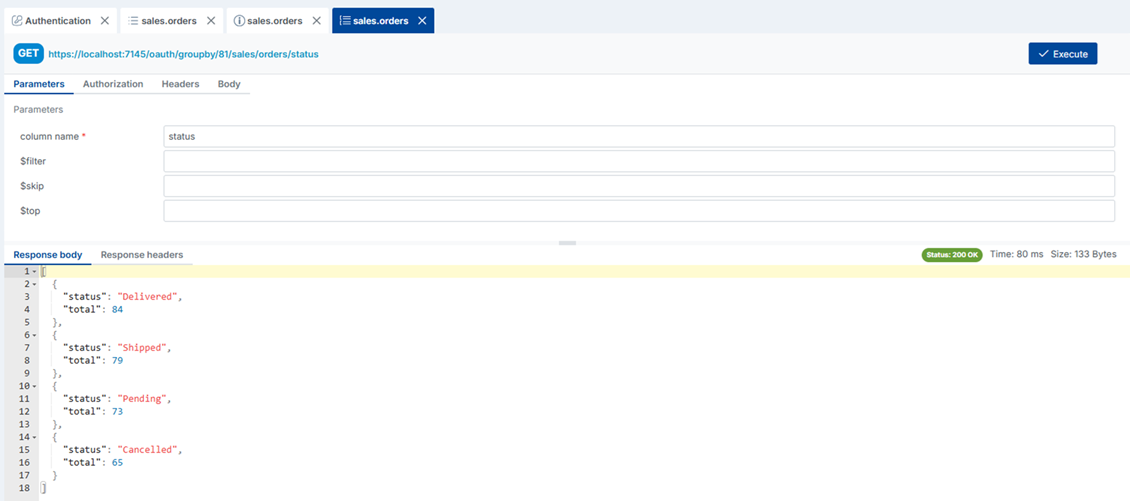1130x501 pixels.
Task: Click the Execute button
Action: (1062, 54)
